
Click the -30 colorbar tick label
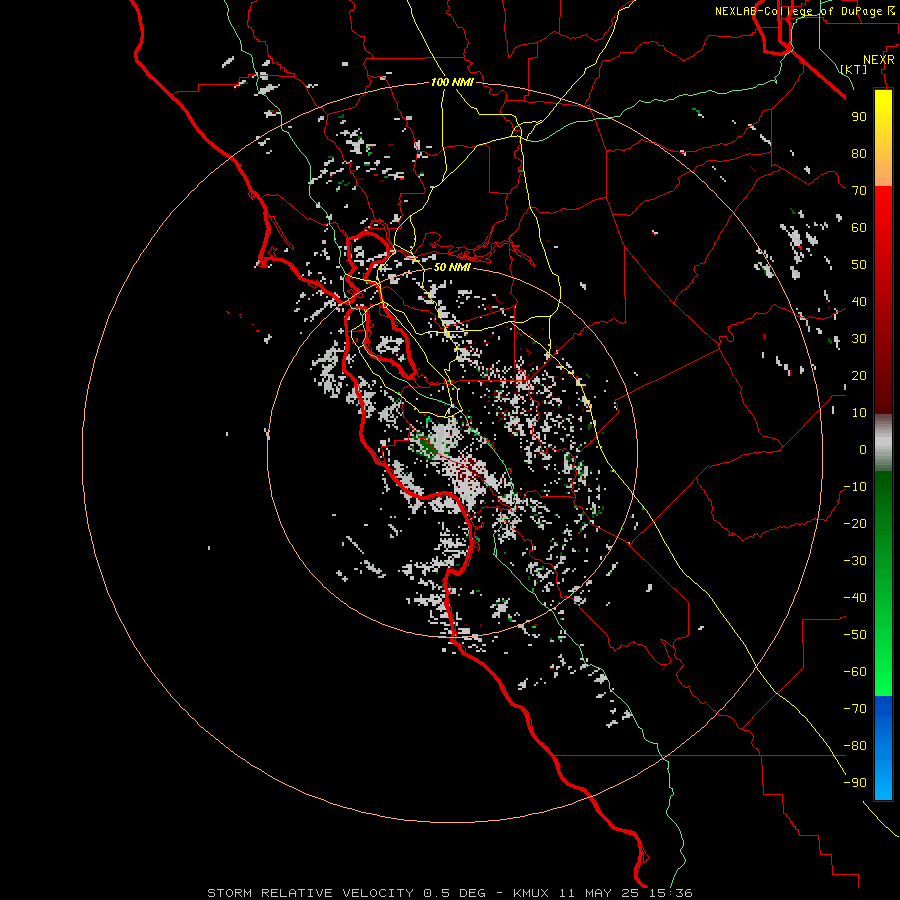point(855,561)
